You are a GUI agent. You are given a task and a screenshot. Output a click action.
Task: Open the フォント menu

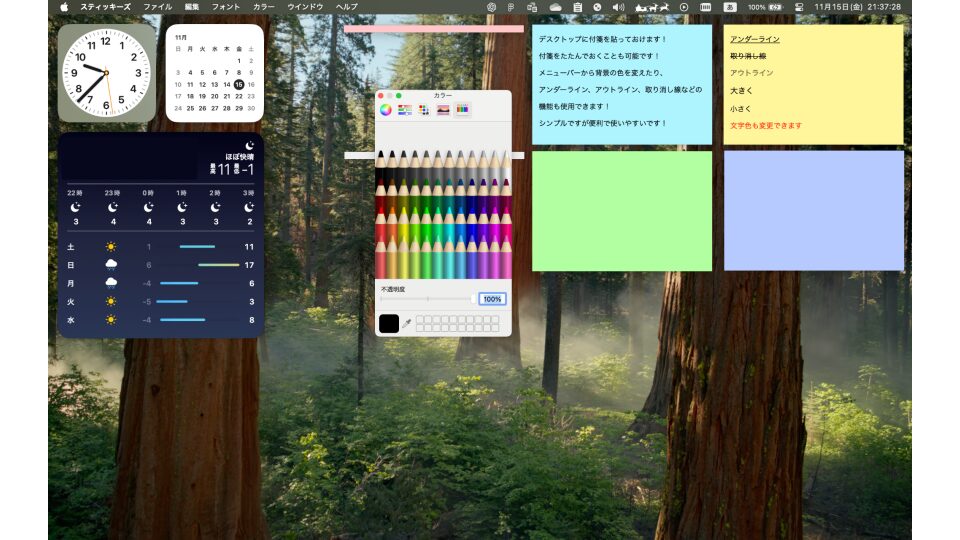pos(226,7)
